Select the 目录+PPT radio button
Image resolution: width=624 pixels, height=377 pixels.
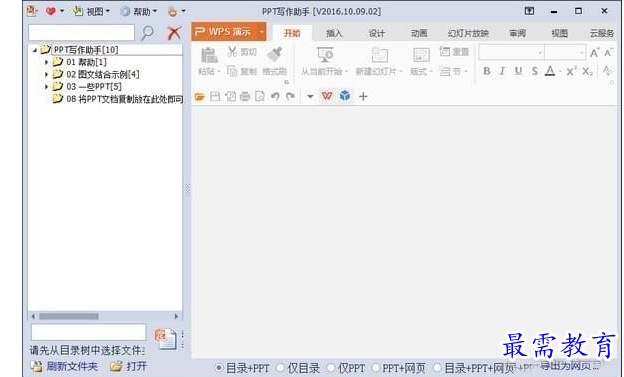pos(219,368)
